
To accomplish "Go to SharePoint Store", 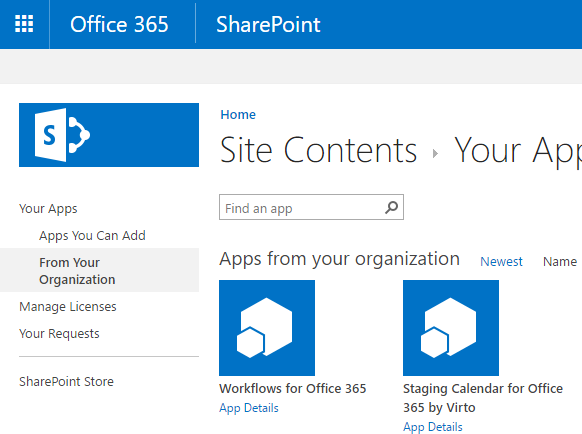I will (66, 381).
